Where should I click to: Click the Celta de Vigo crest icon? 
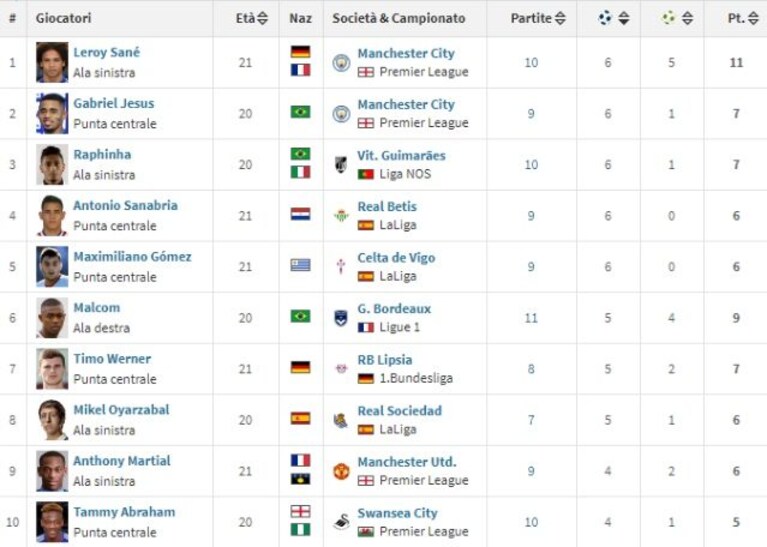tap(341, 267)
